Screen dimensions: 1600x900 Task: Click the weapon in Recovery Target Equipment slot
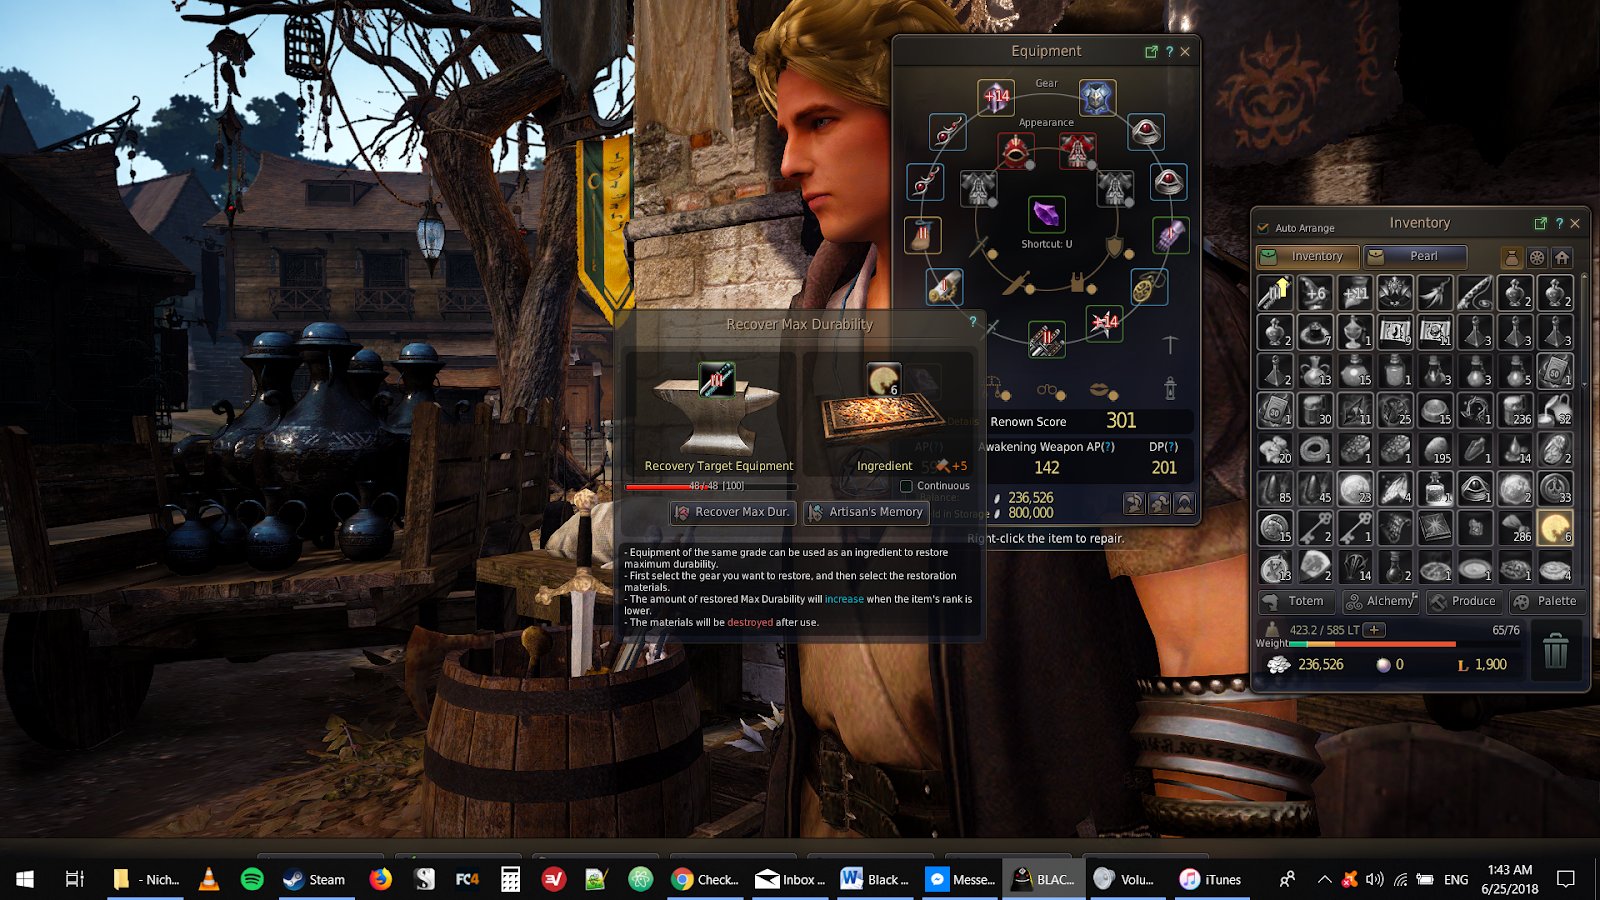click(x=716, y=380)
